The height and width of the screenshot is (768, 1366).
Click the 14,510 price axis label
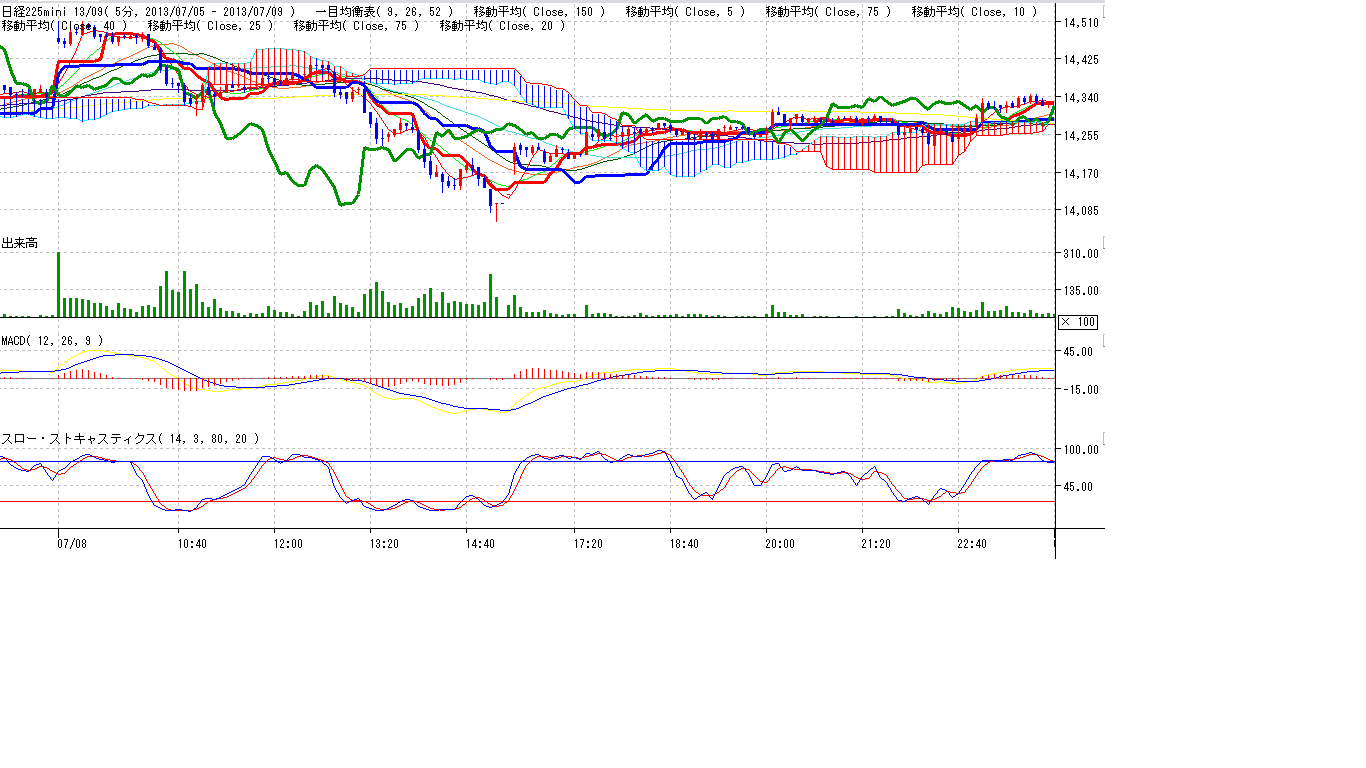tap(1081, 22)
